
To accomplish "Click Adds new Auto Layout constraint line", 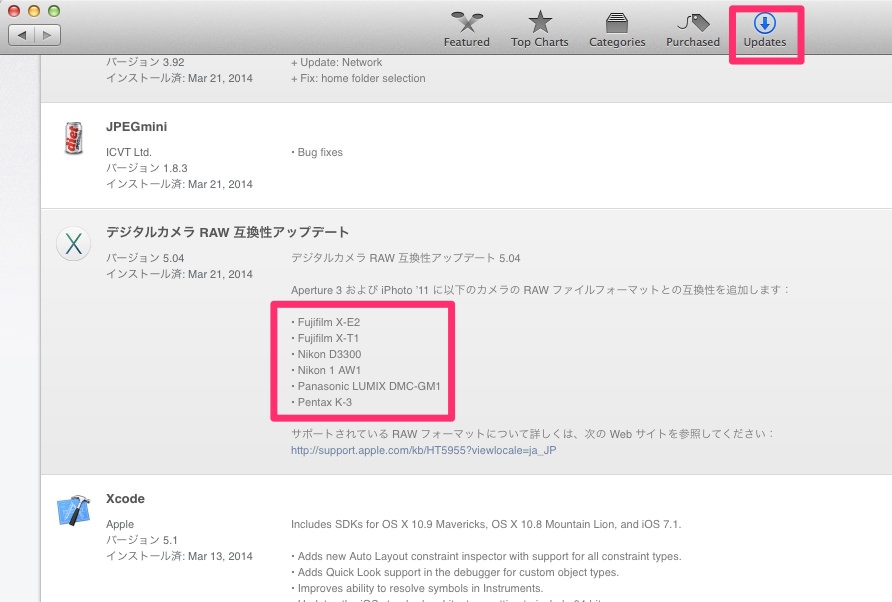I will (486, 556).
